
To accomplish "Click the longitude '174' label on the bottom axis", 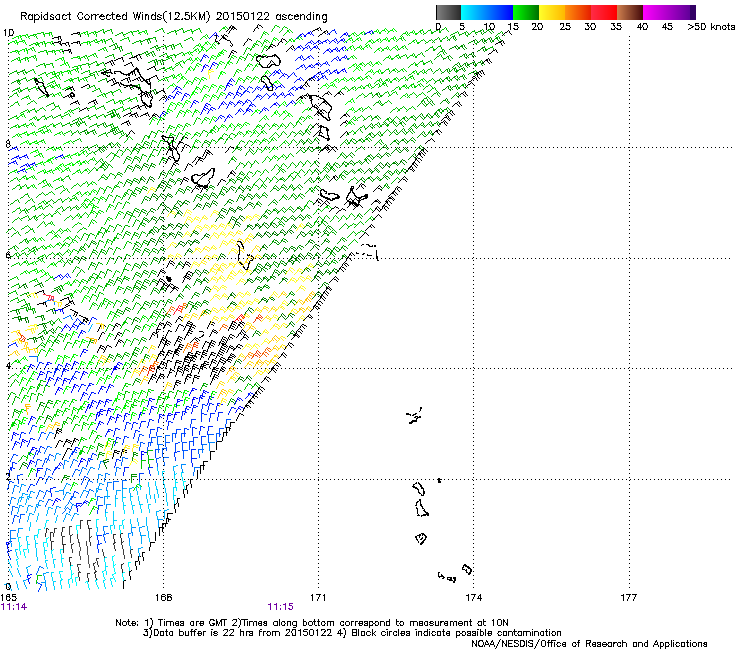I will point(473,598).
